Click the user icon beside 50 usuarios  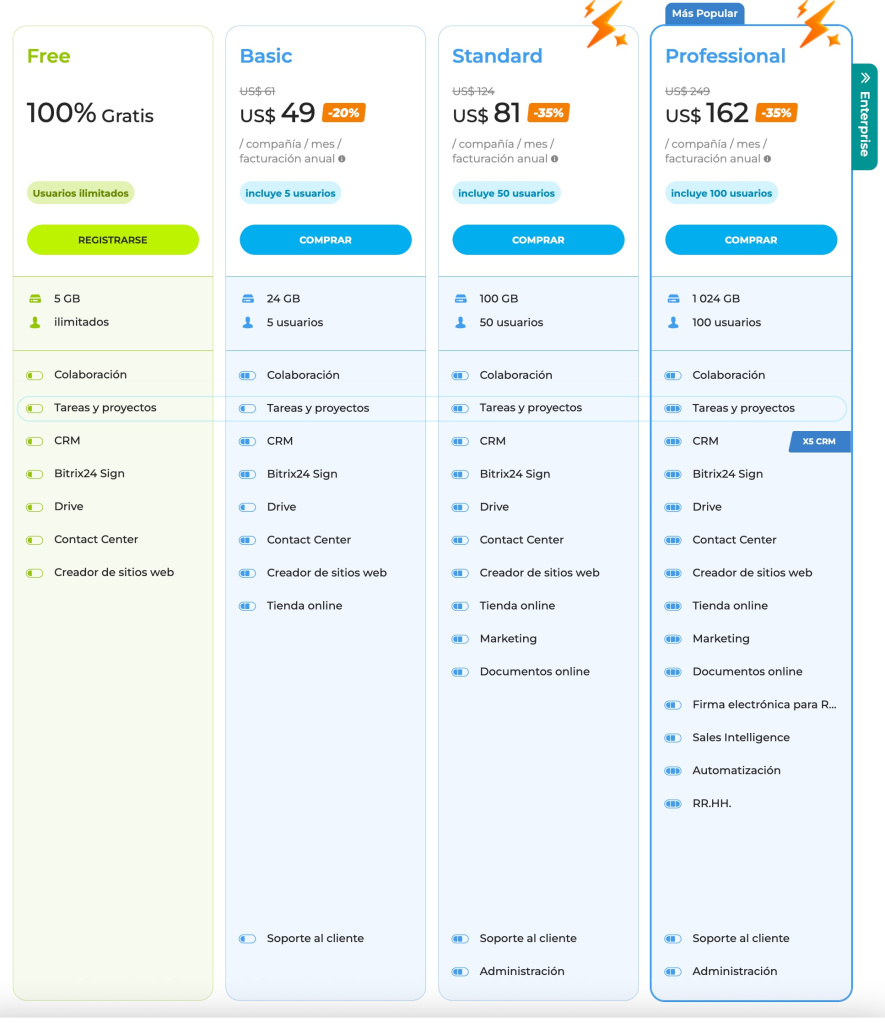[x=460, y=322]
